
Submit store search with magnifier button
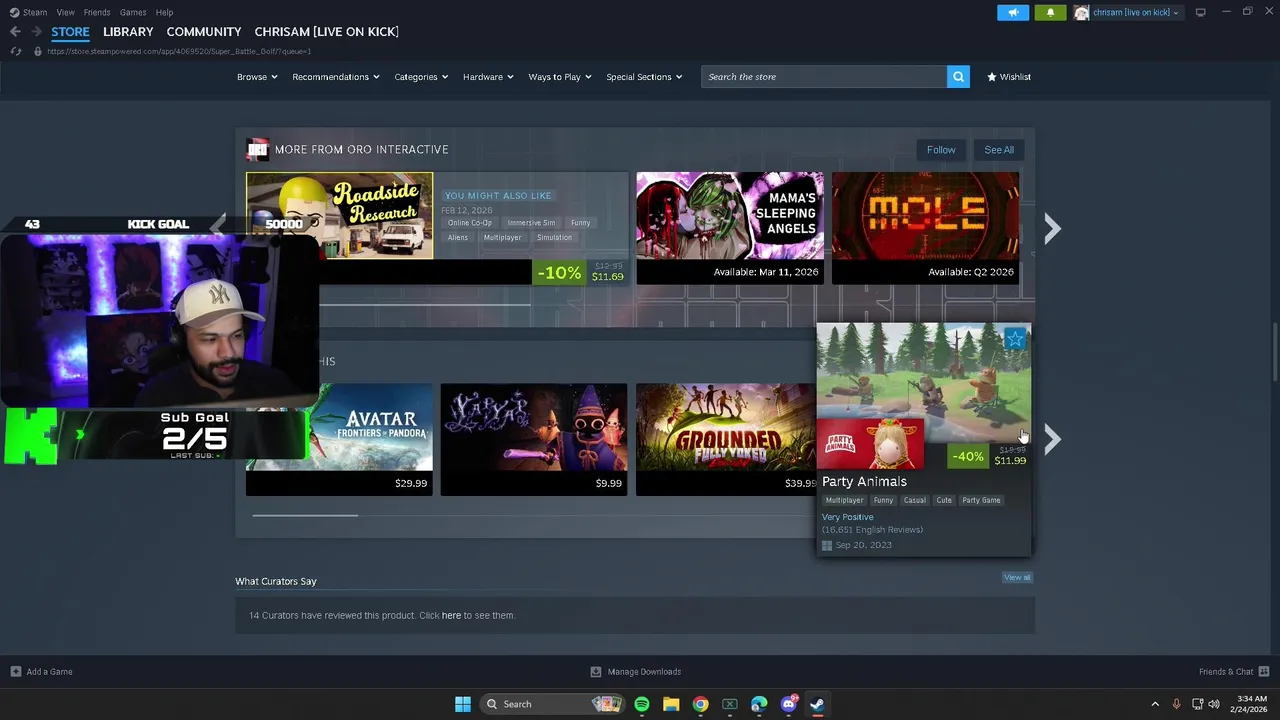[x=958, y=77]
